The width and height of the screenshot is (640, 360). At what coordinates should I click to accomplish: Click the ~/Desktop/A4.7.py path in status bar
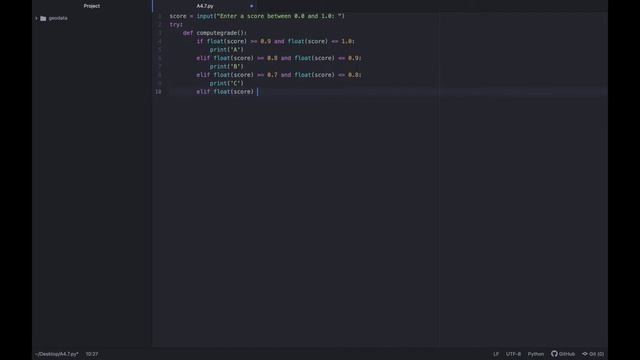[57, 354]
